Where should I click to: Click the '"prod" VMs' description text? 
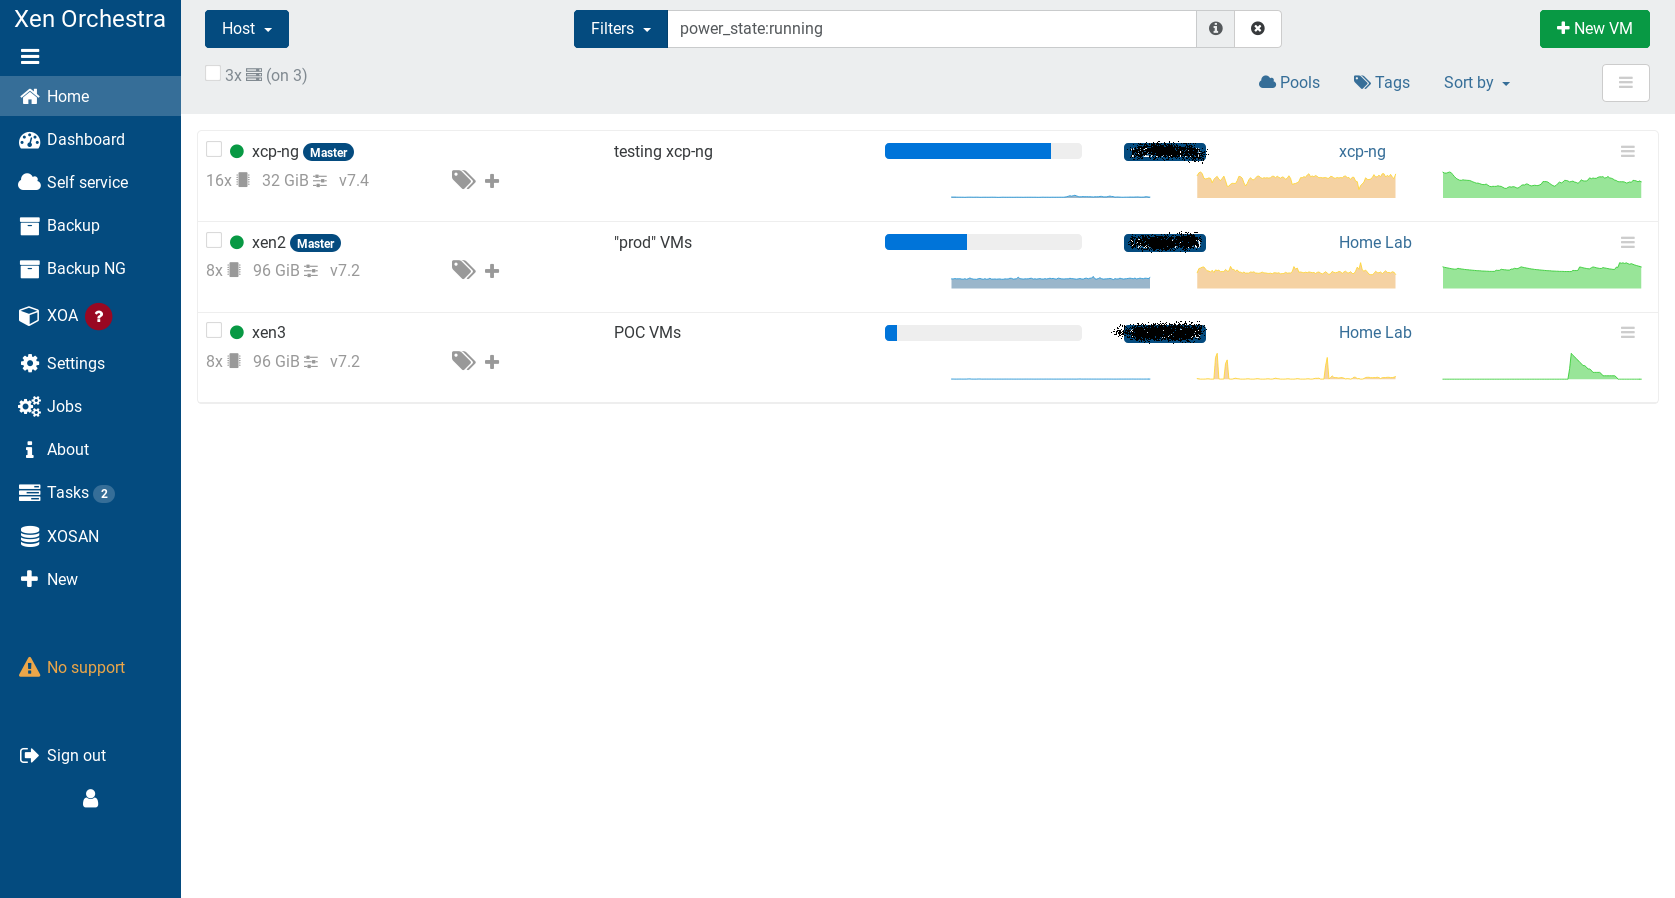pos(653,242)
